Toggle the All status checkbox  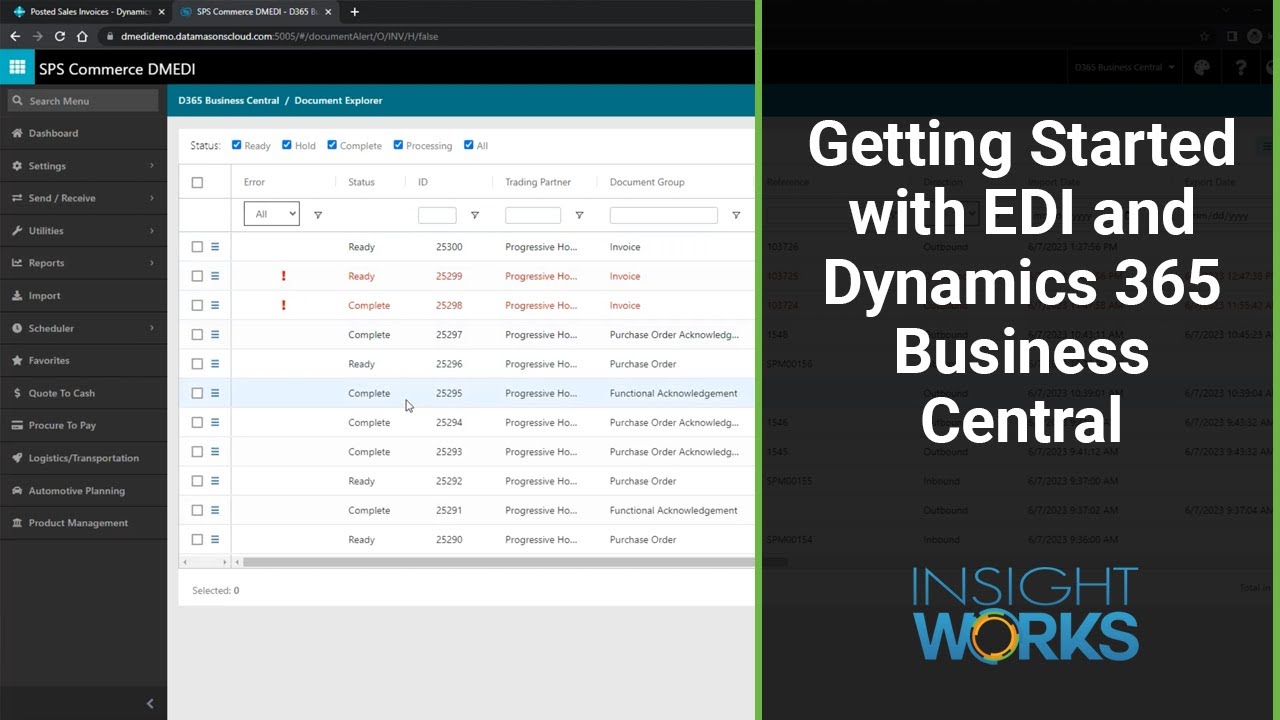point(469,145)
